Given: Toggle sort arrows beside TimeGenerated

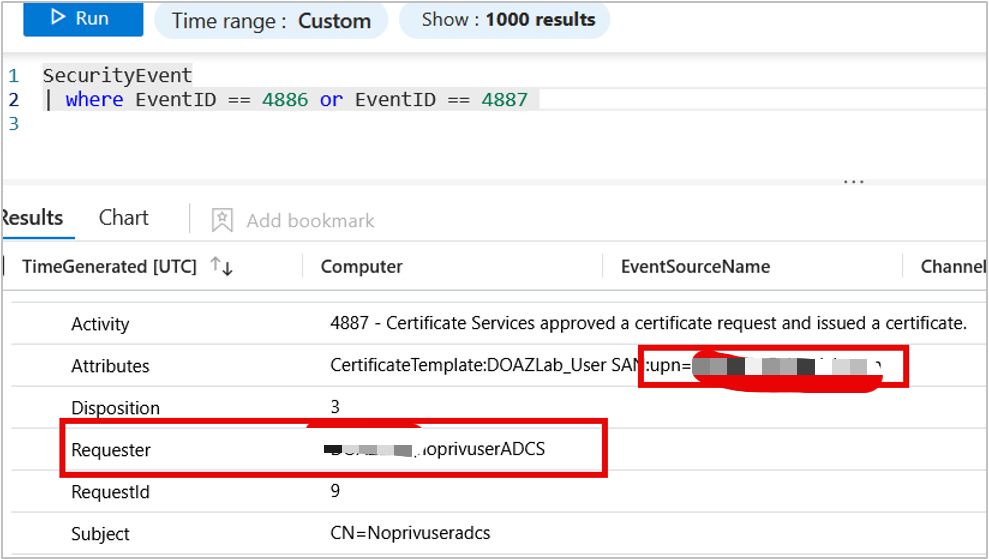Looking at the screenshot, I should pyautogui.click(x=220, y=267).
